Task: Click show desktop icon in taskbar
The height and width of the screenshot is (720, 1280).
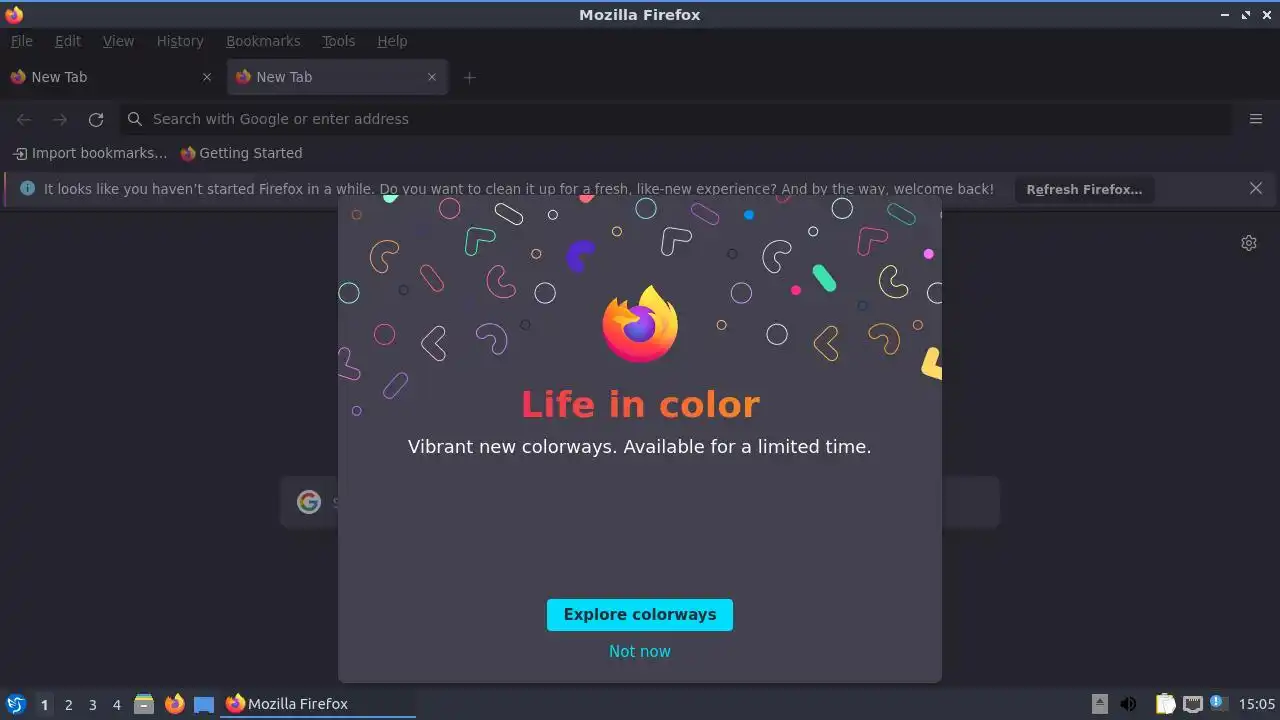Action: coord(204,704)
